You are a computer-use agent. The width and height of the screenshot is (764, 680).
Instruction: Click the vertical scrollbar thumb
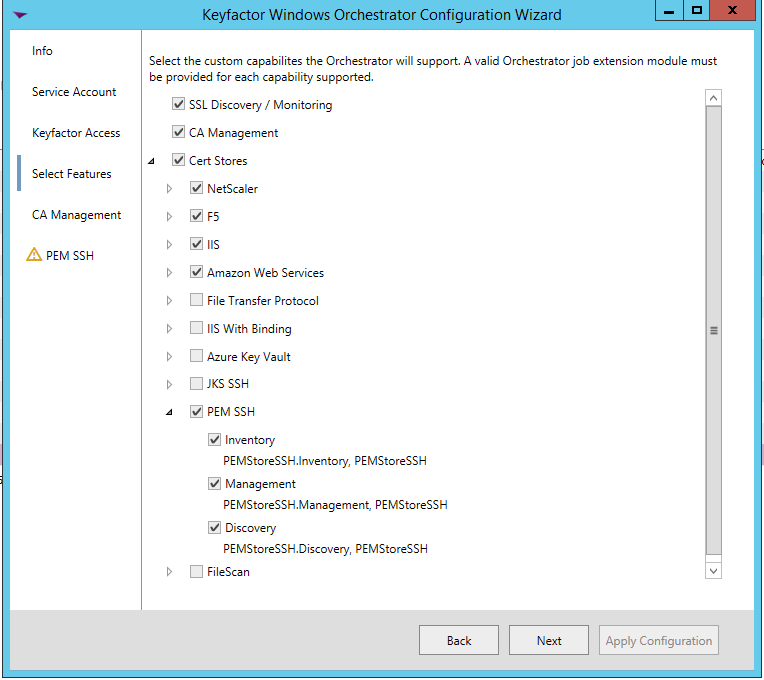(713, 330)
